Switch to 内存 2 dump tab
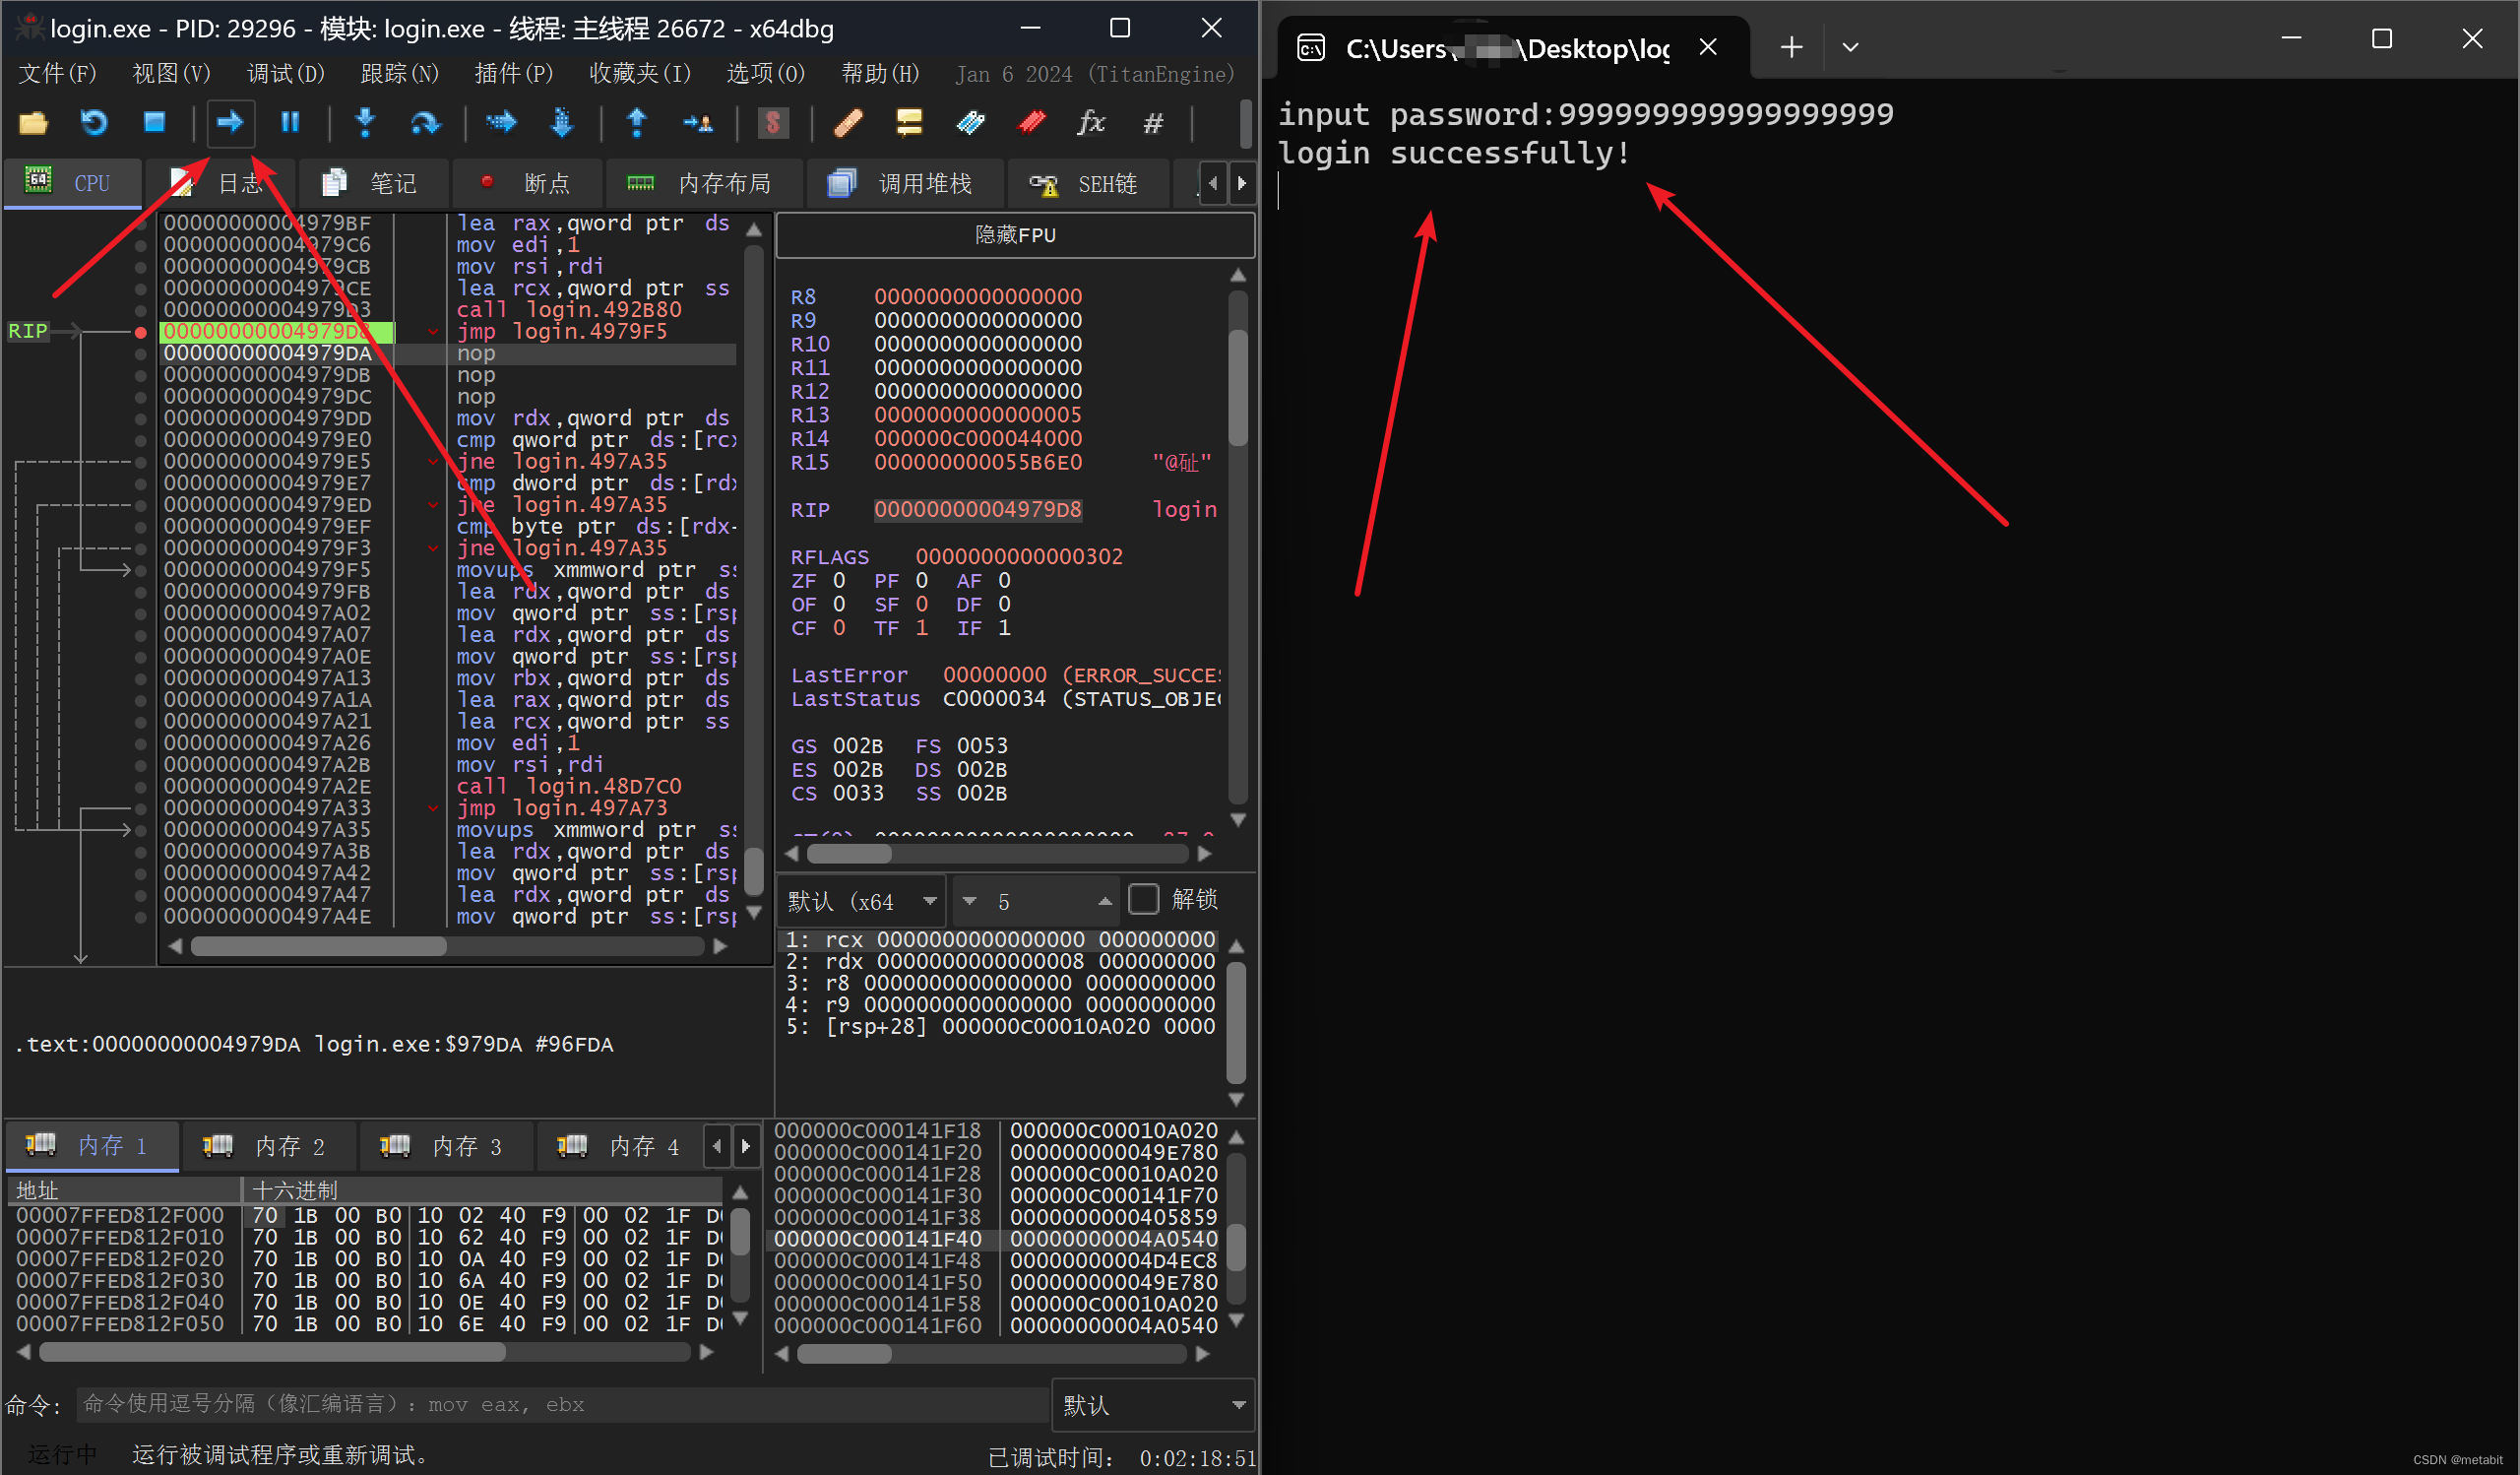 (x=270, y=1146)
